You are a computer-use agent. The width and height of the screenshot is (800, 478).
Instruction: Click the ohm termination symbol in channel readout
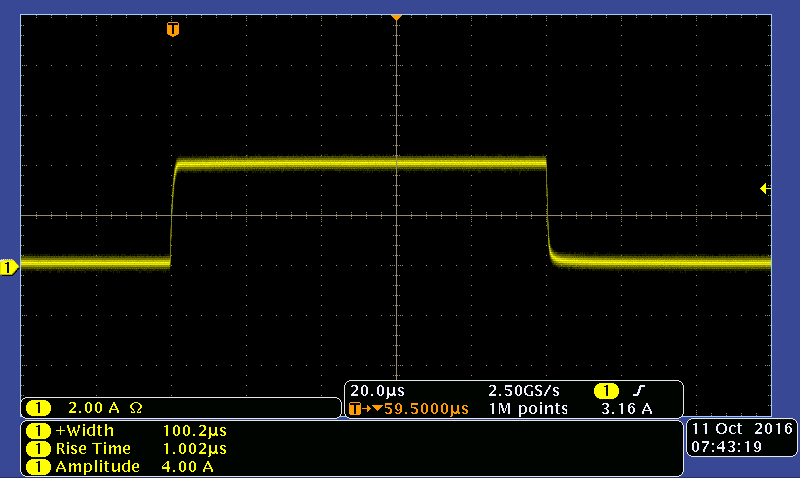[x=136, y=408]
